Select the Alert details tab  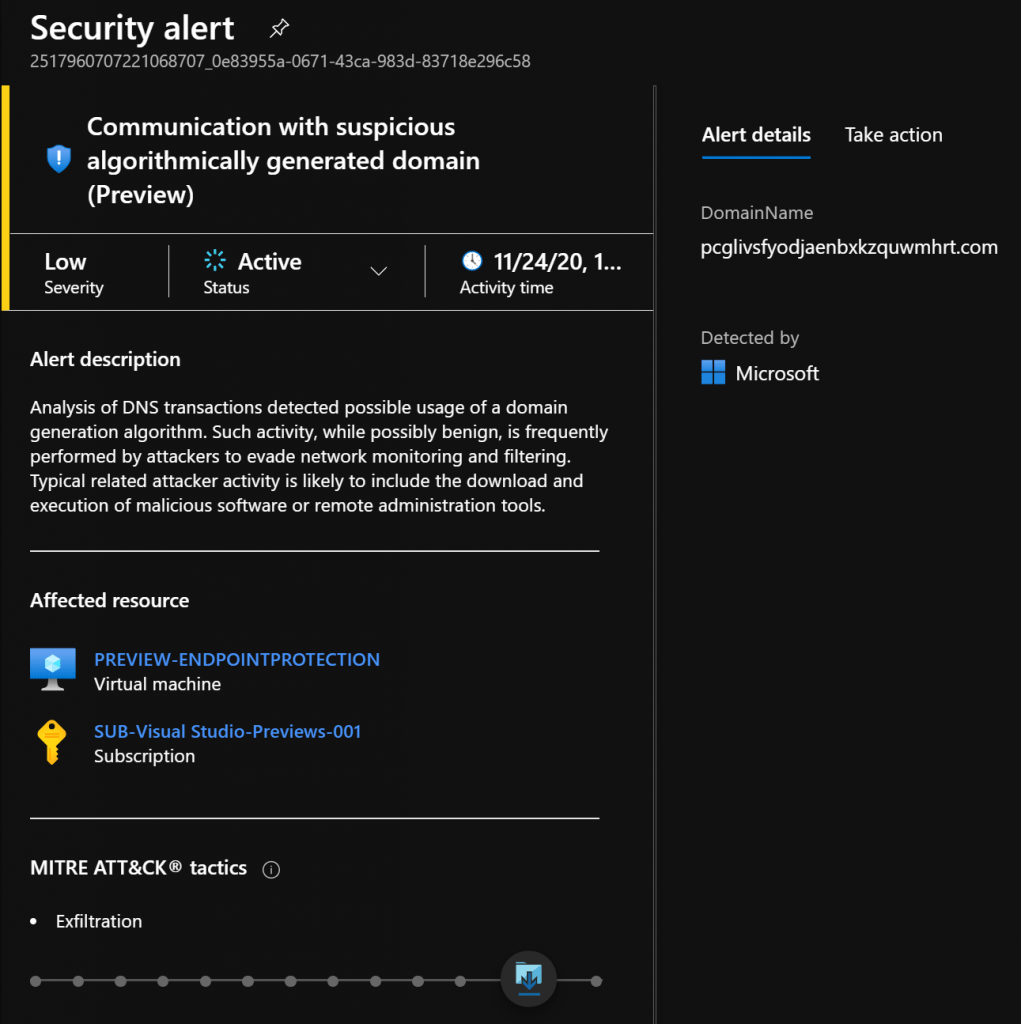click(x=756, y=135)
